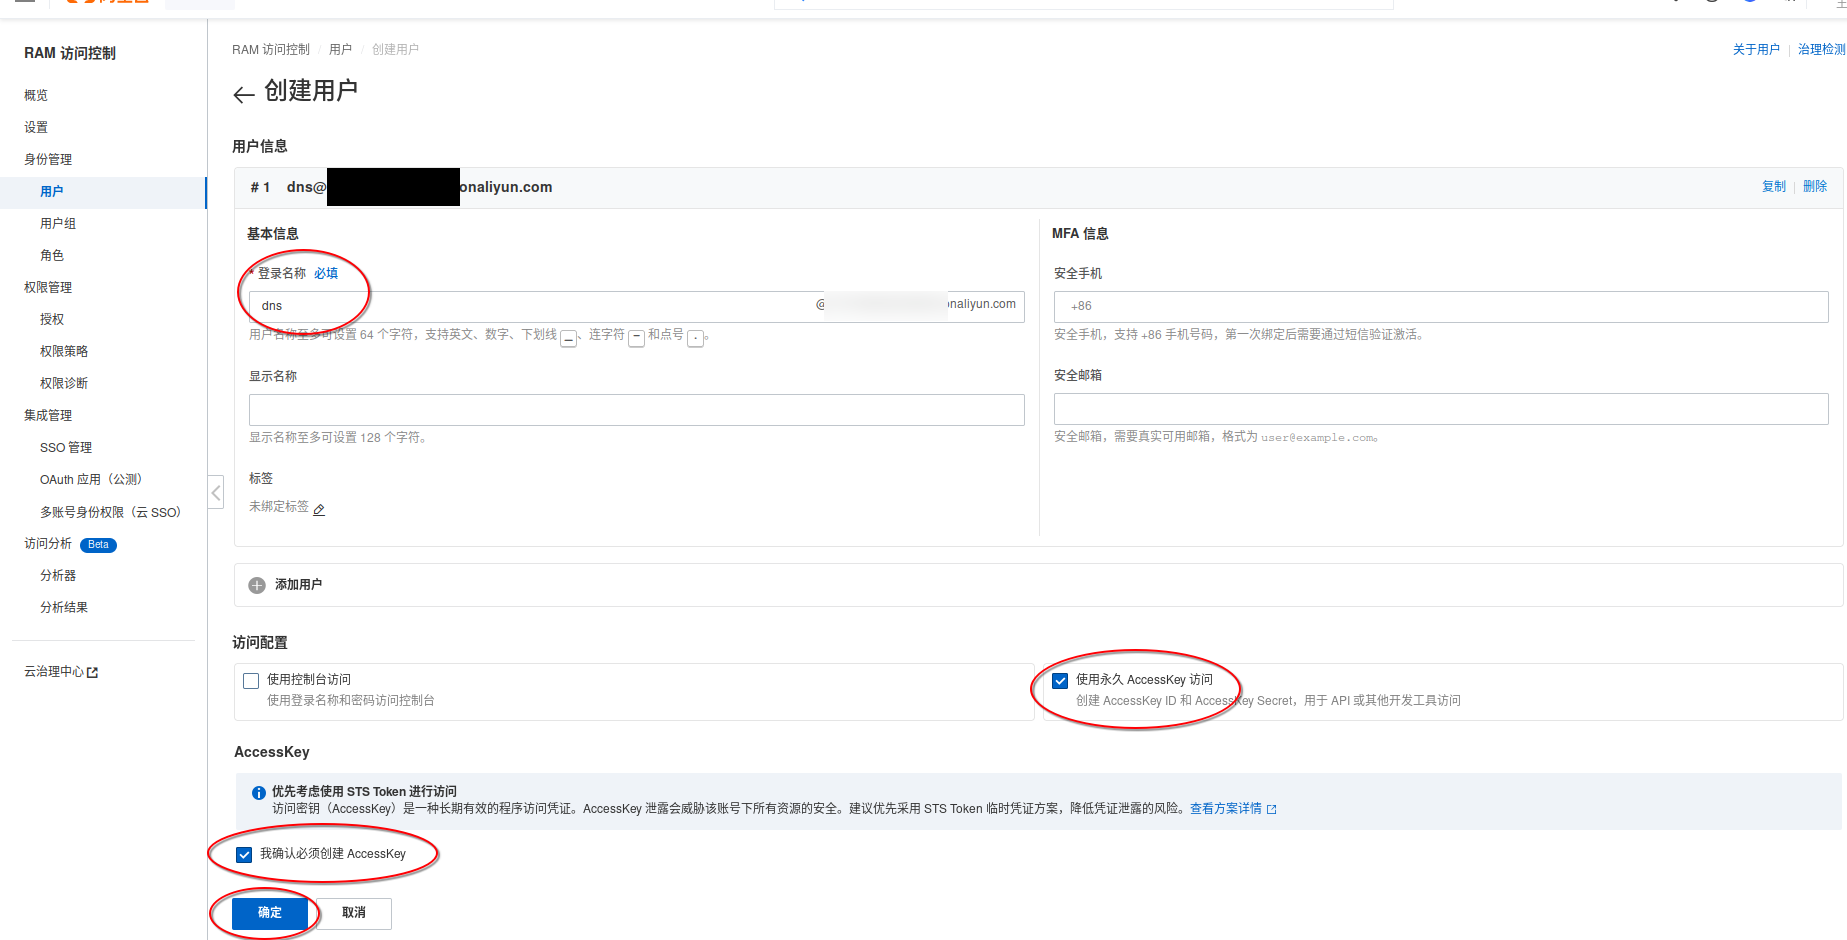Click the 取消 button
This screenshot has height=940, width=1847.
pos(354,913)
